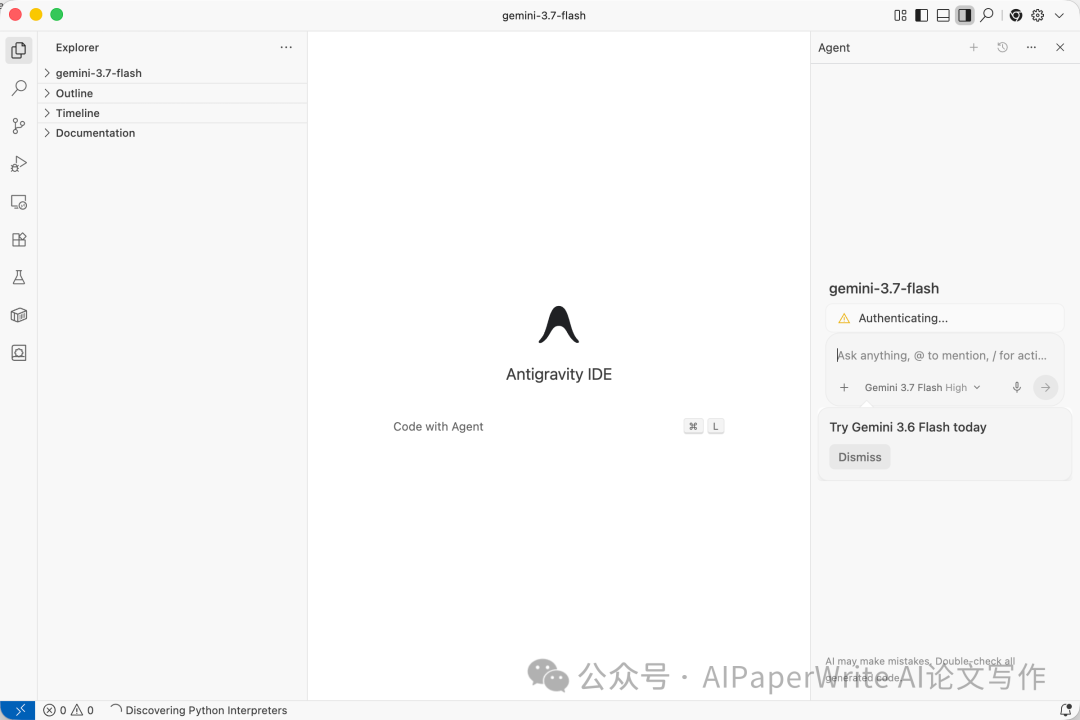Click the round account icon in title bar
Image resolution: width=1080 pixels, height=720 pixels.
1016,15
